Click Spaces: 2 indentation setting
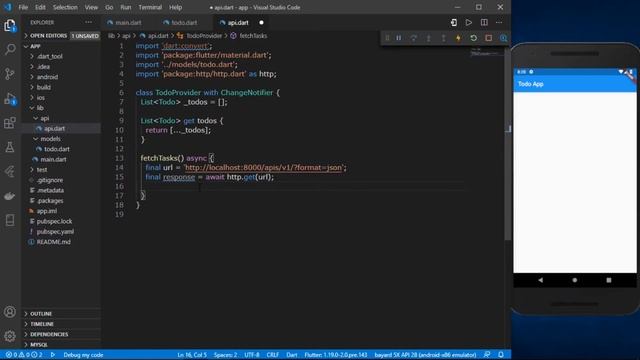This screenshot has height=360, width=640. coord(226,355)
